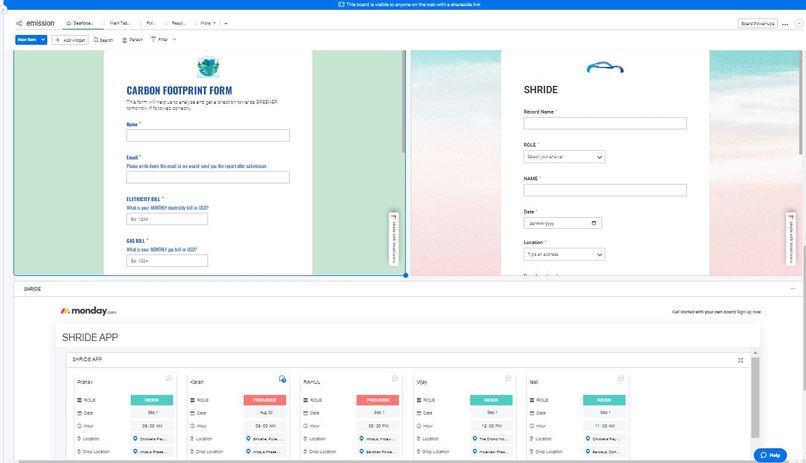Add a new board view with plus
The width and height of the screenshot is (806, 463).
[226, 23]
